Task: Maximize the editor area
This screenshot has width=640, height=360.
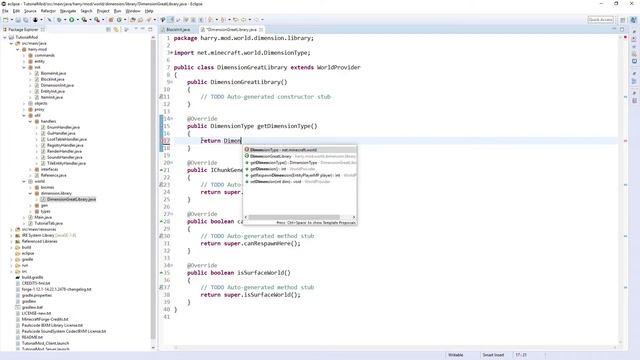Action: coord(622,29)
